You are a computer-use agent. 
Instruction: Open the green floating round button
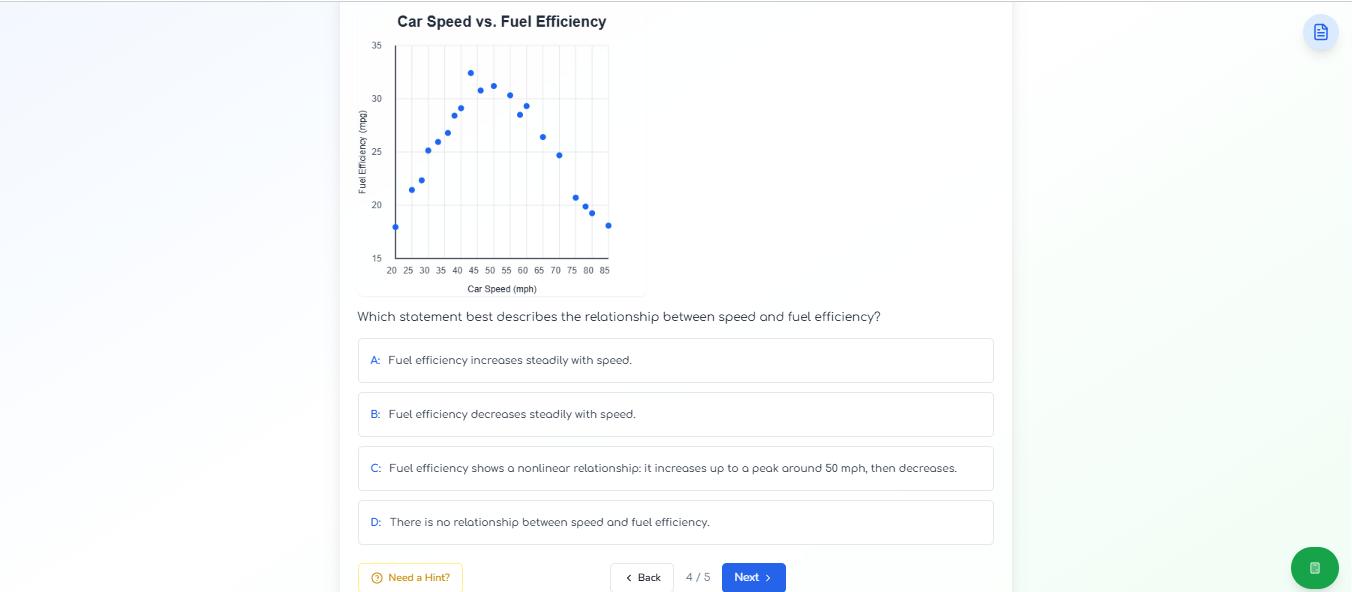coord(1314,568)
